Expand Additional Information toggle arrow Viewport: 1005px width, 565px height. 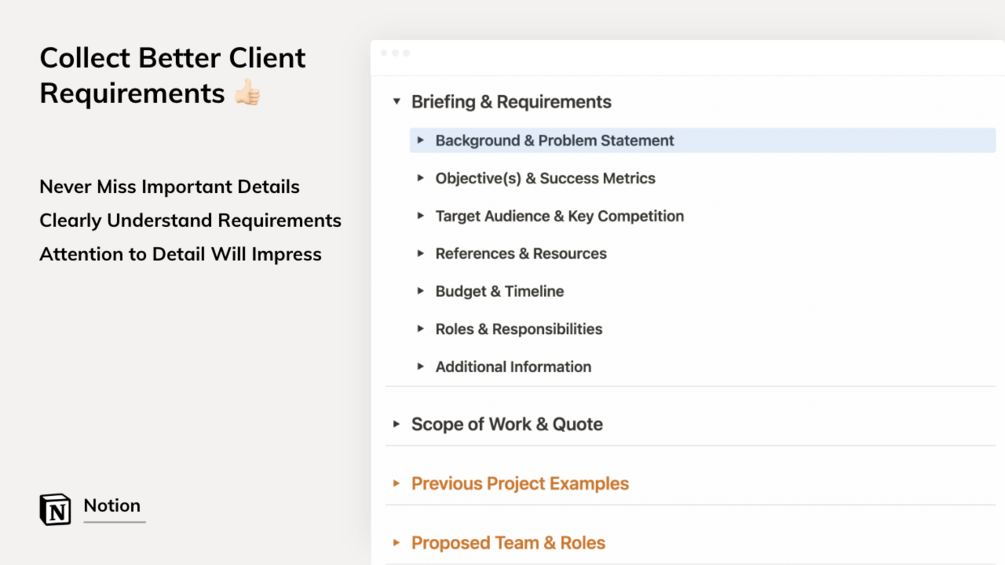[421, 367]
